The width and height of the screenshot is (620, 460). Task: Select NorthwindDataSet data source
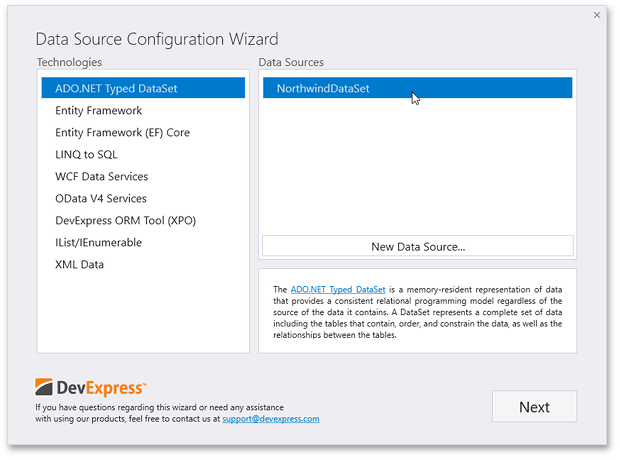[x=418, y=88]
